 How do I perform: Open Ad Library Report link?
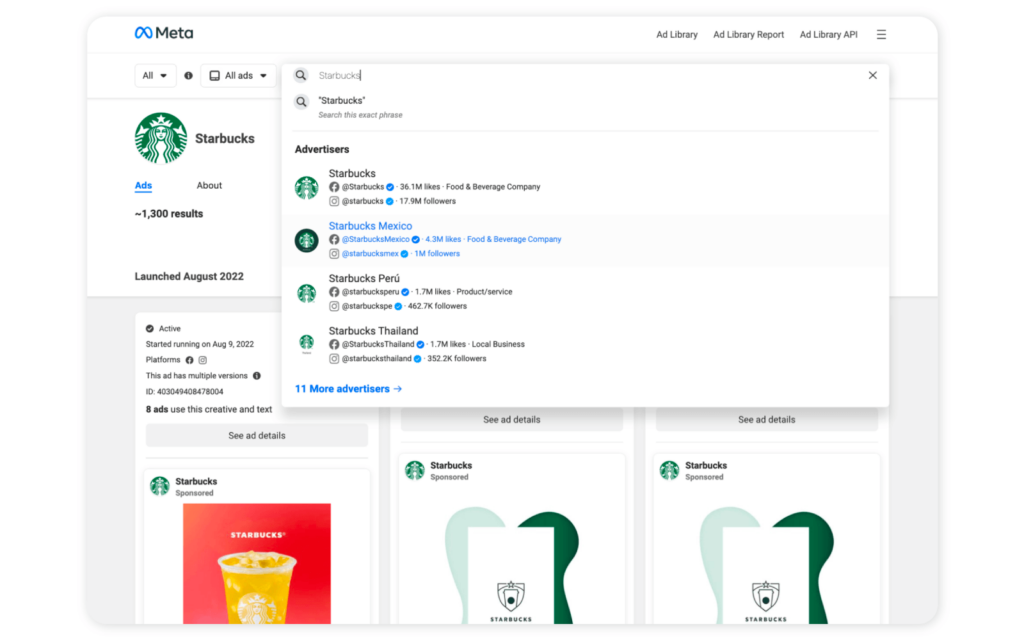[748, 35]
